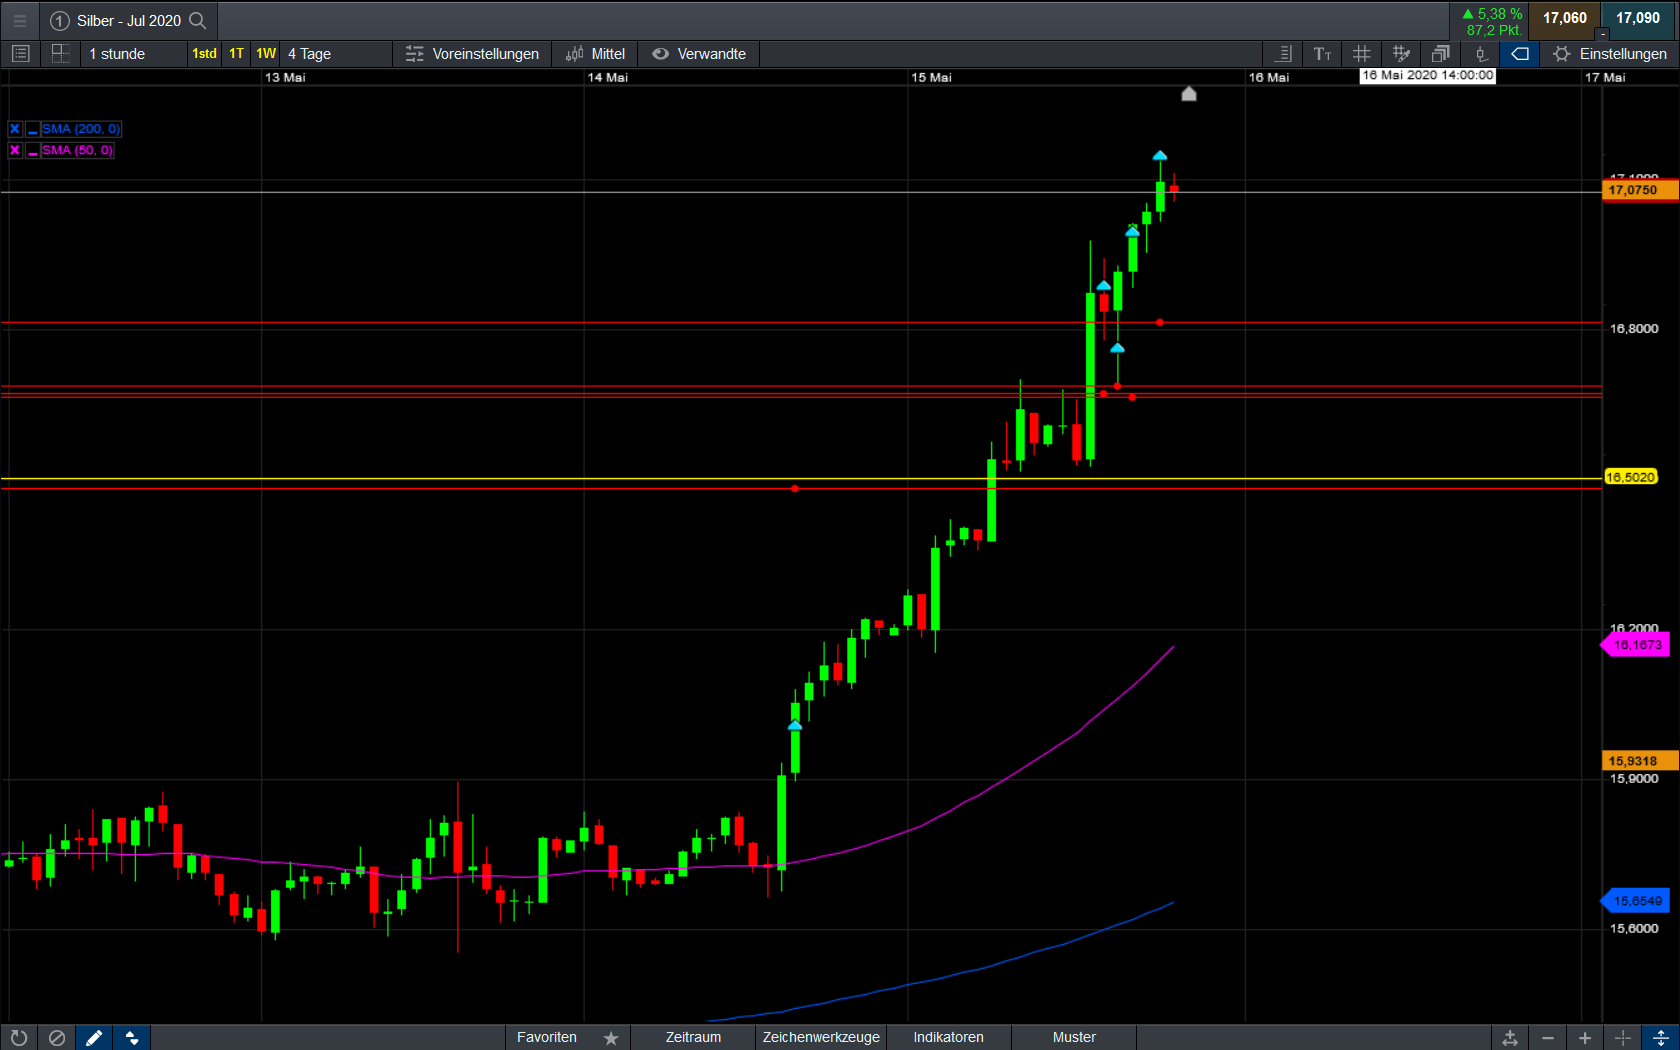Click the 17,090 buy price button

click(x=1638, y=18)
